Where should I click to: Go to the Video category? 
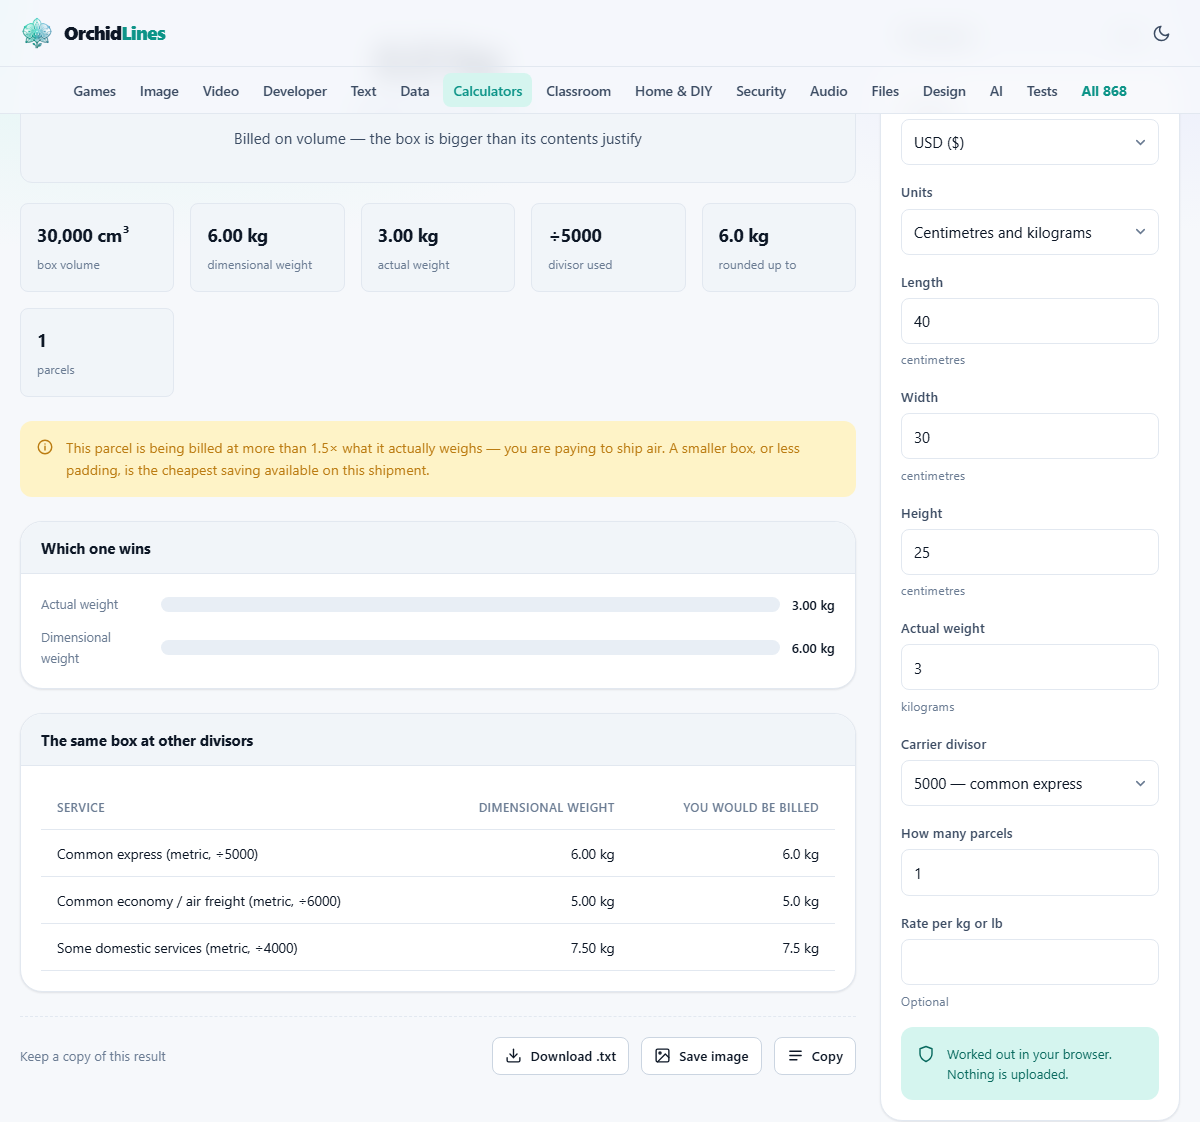pos(221,91)
